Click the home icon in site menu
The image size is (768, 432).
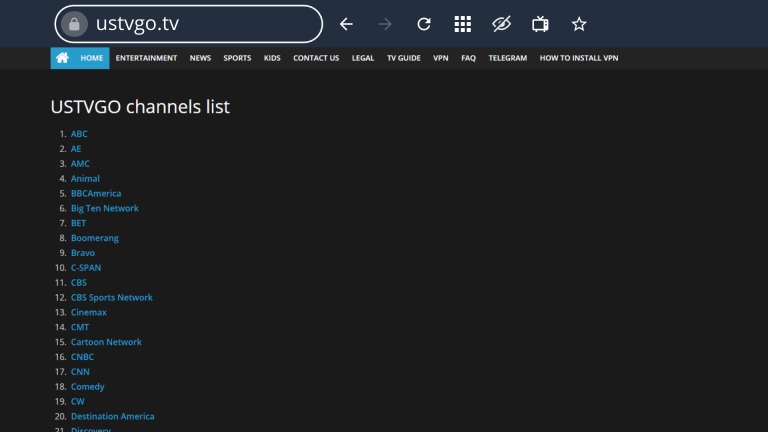pyautogui.click(x=62, y=58)
